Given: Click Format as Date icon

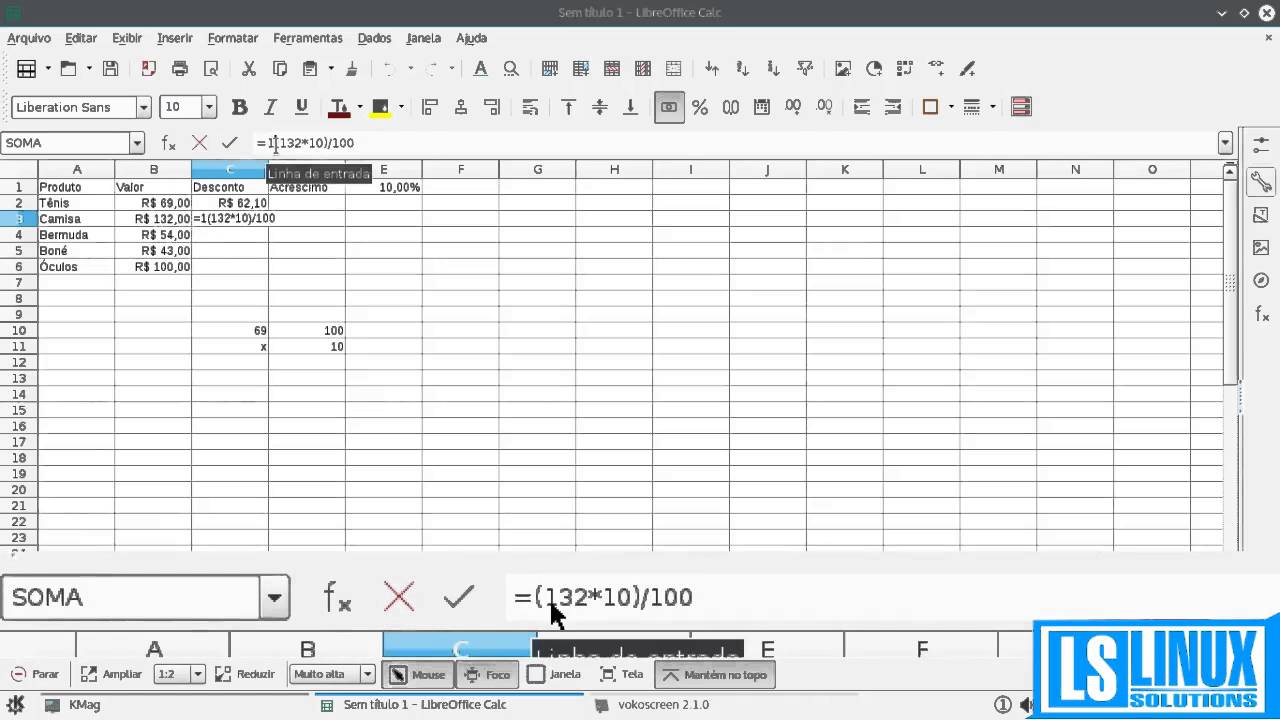Looking at the screenshot, I should 762,107.
